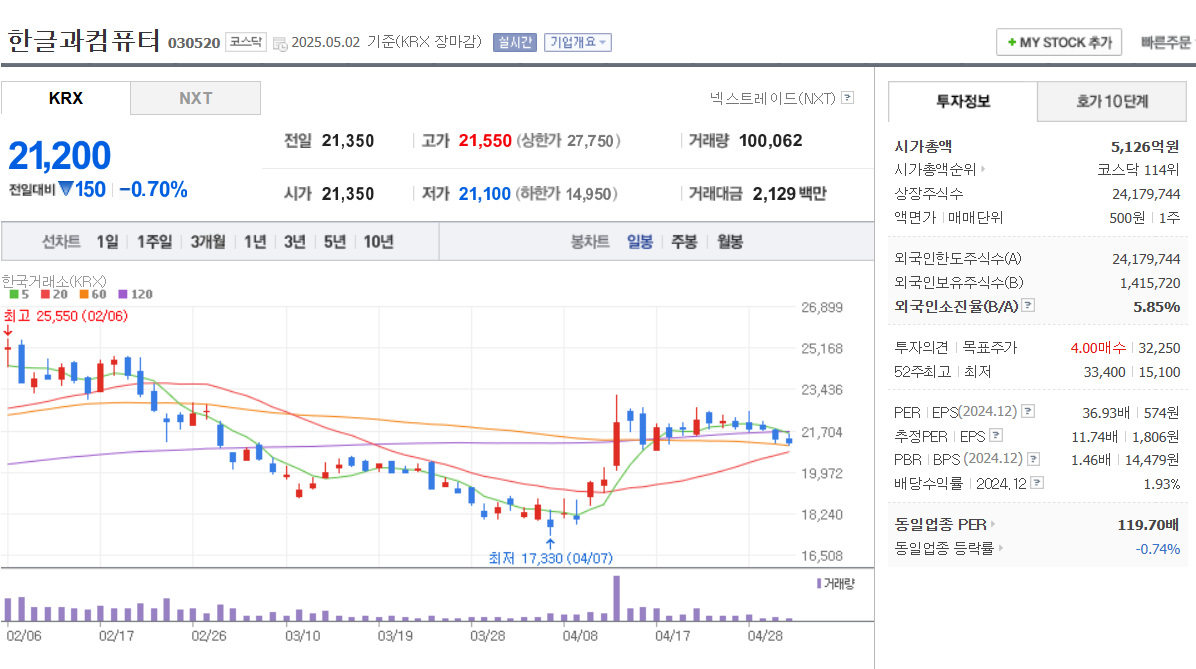The height and width of the screenshot is (669, 1196).
Task: Click the 추정PER|EPS help icon
Action: tap(996, 436)
